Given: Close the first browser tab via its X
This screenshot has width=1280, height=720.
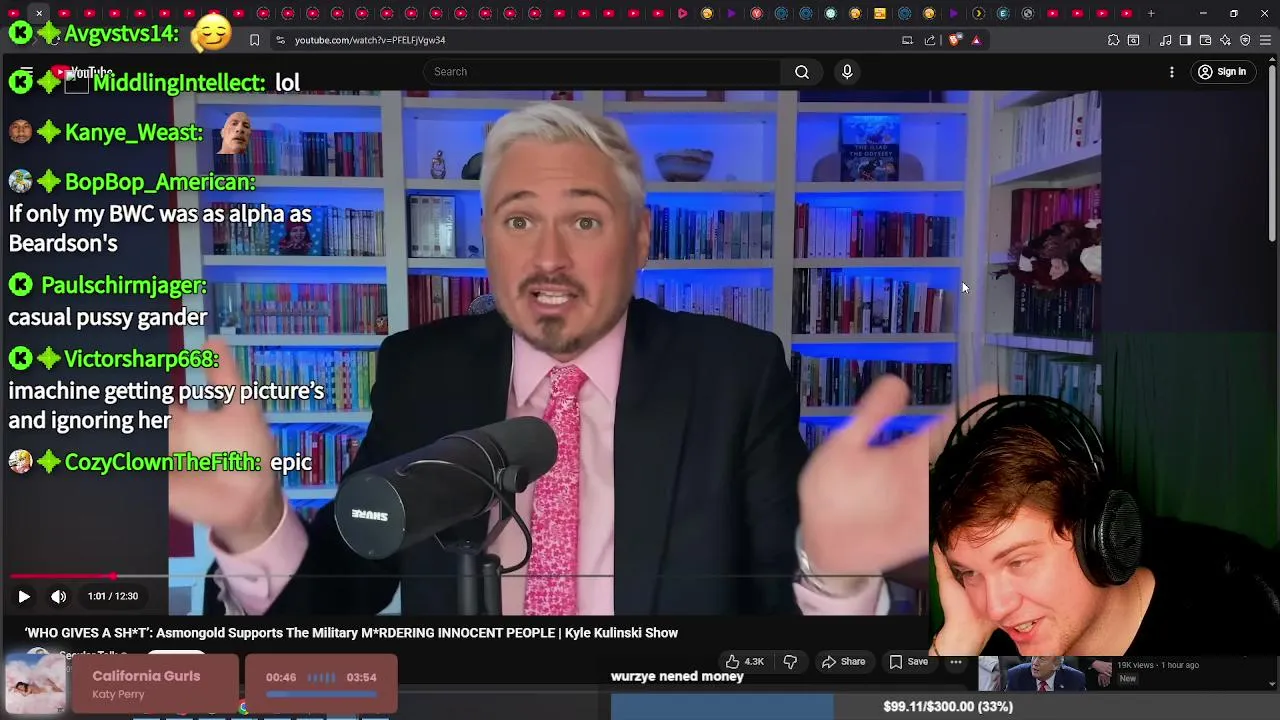Looking at the screenshot, I should tap(39, 14).
